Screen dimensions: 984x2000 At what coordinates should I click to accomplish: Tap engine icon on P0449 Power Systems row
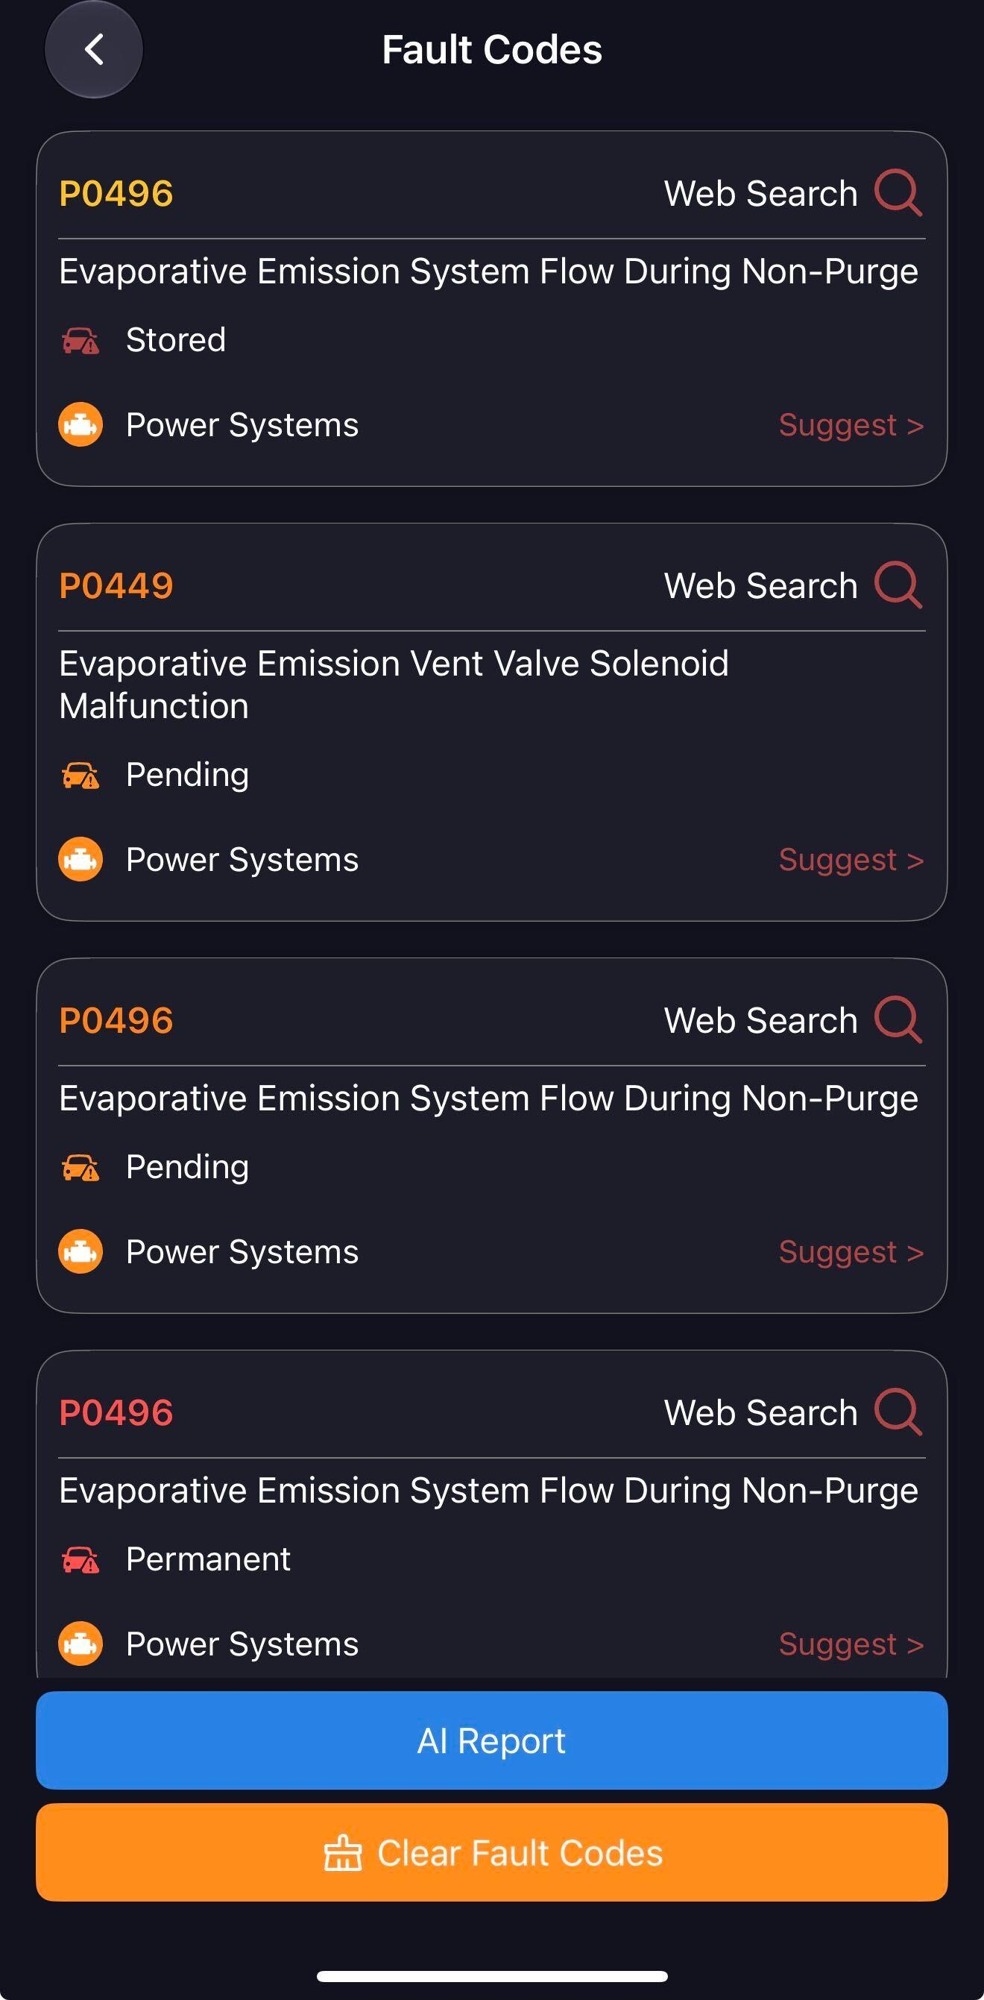pos(81,859)
